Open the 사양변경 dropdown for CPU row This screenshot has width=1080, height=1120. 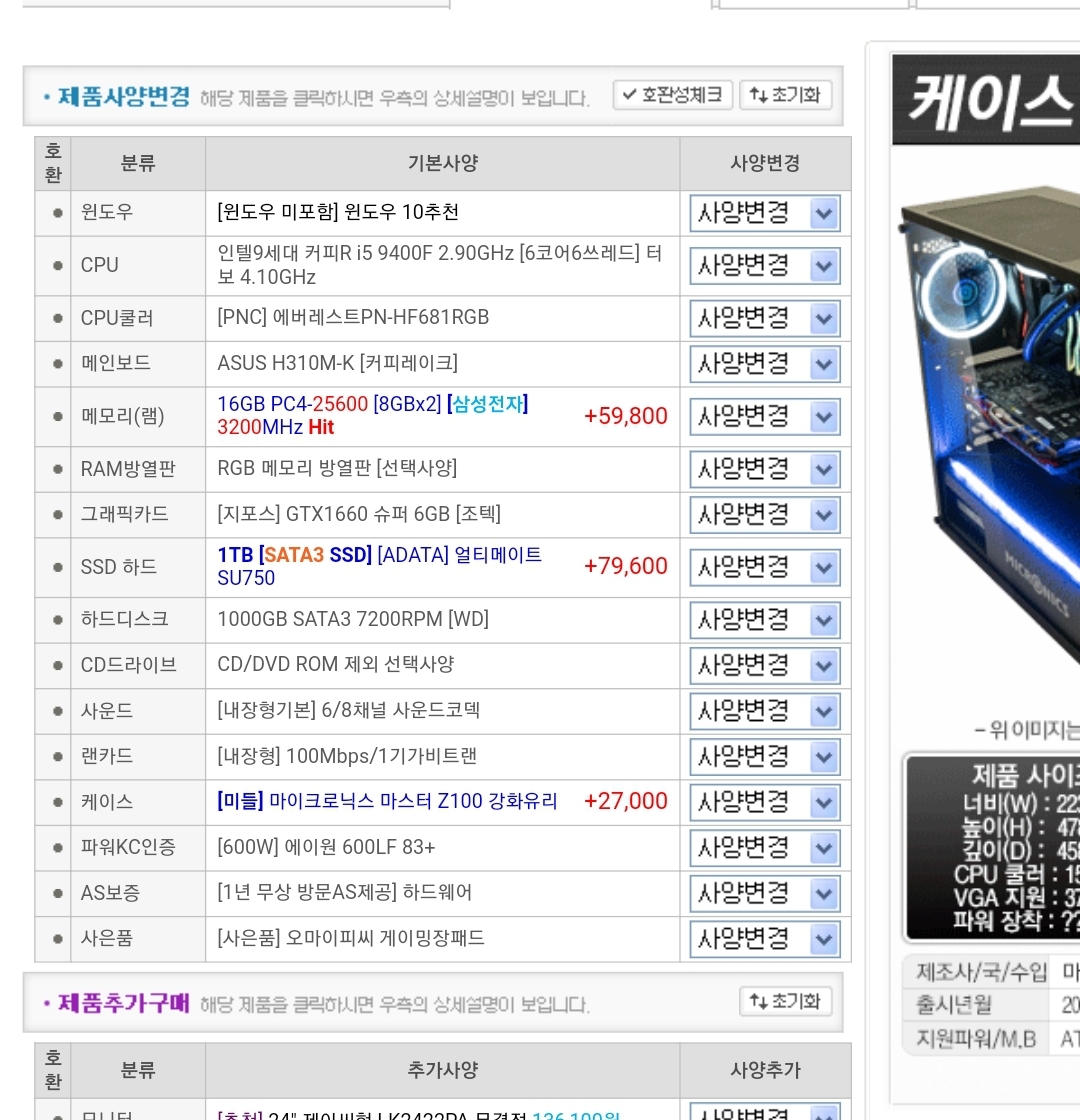point(764,266)
